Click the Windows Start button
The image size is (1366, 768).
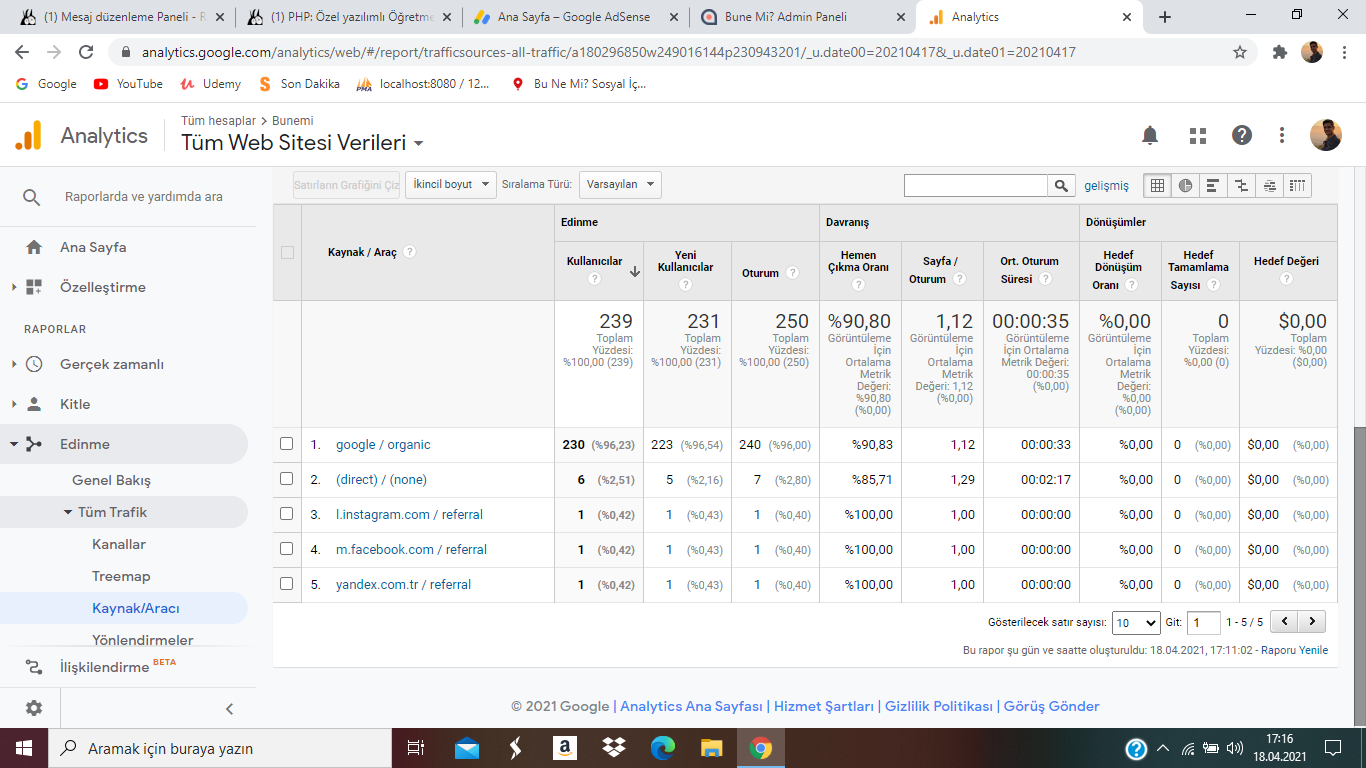pyautogui.click(x=24, y=748)
